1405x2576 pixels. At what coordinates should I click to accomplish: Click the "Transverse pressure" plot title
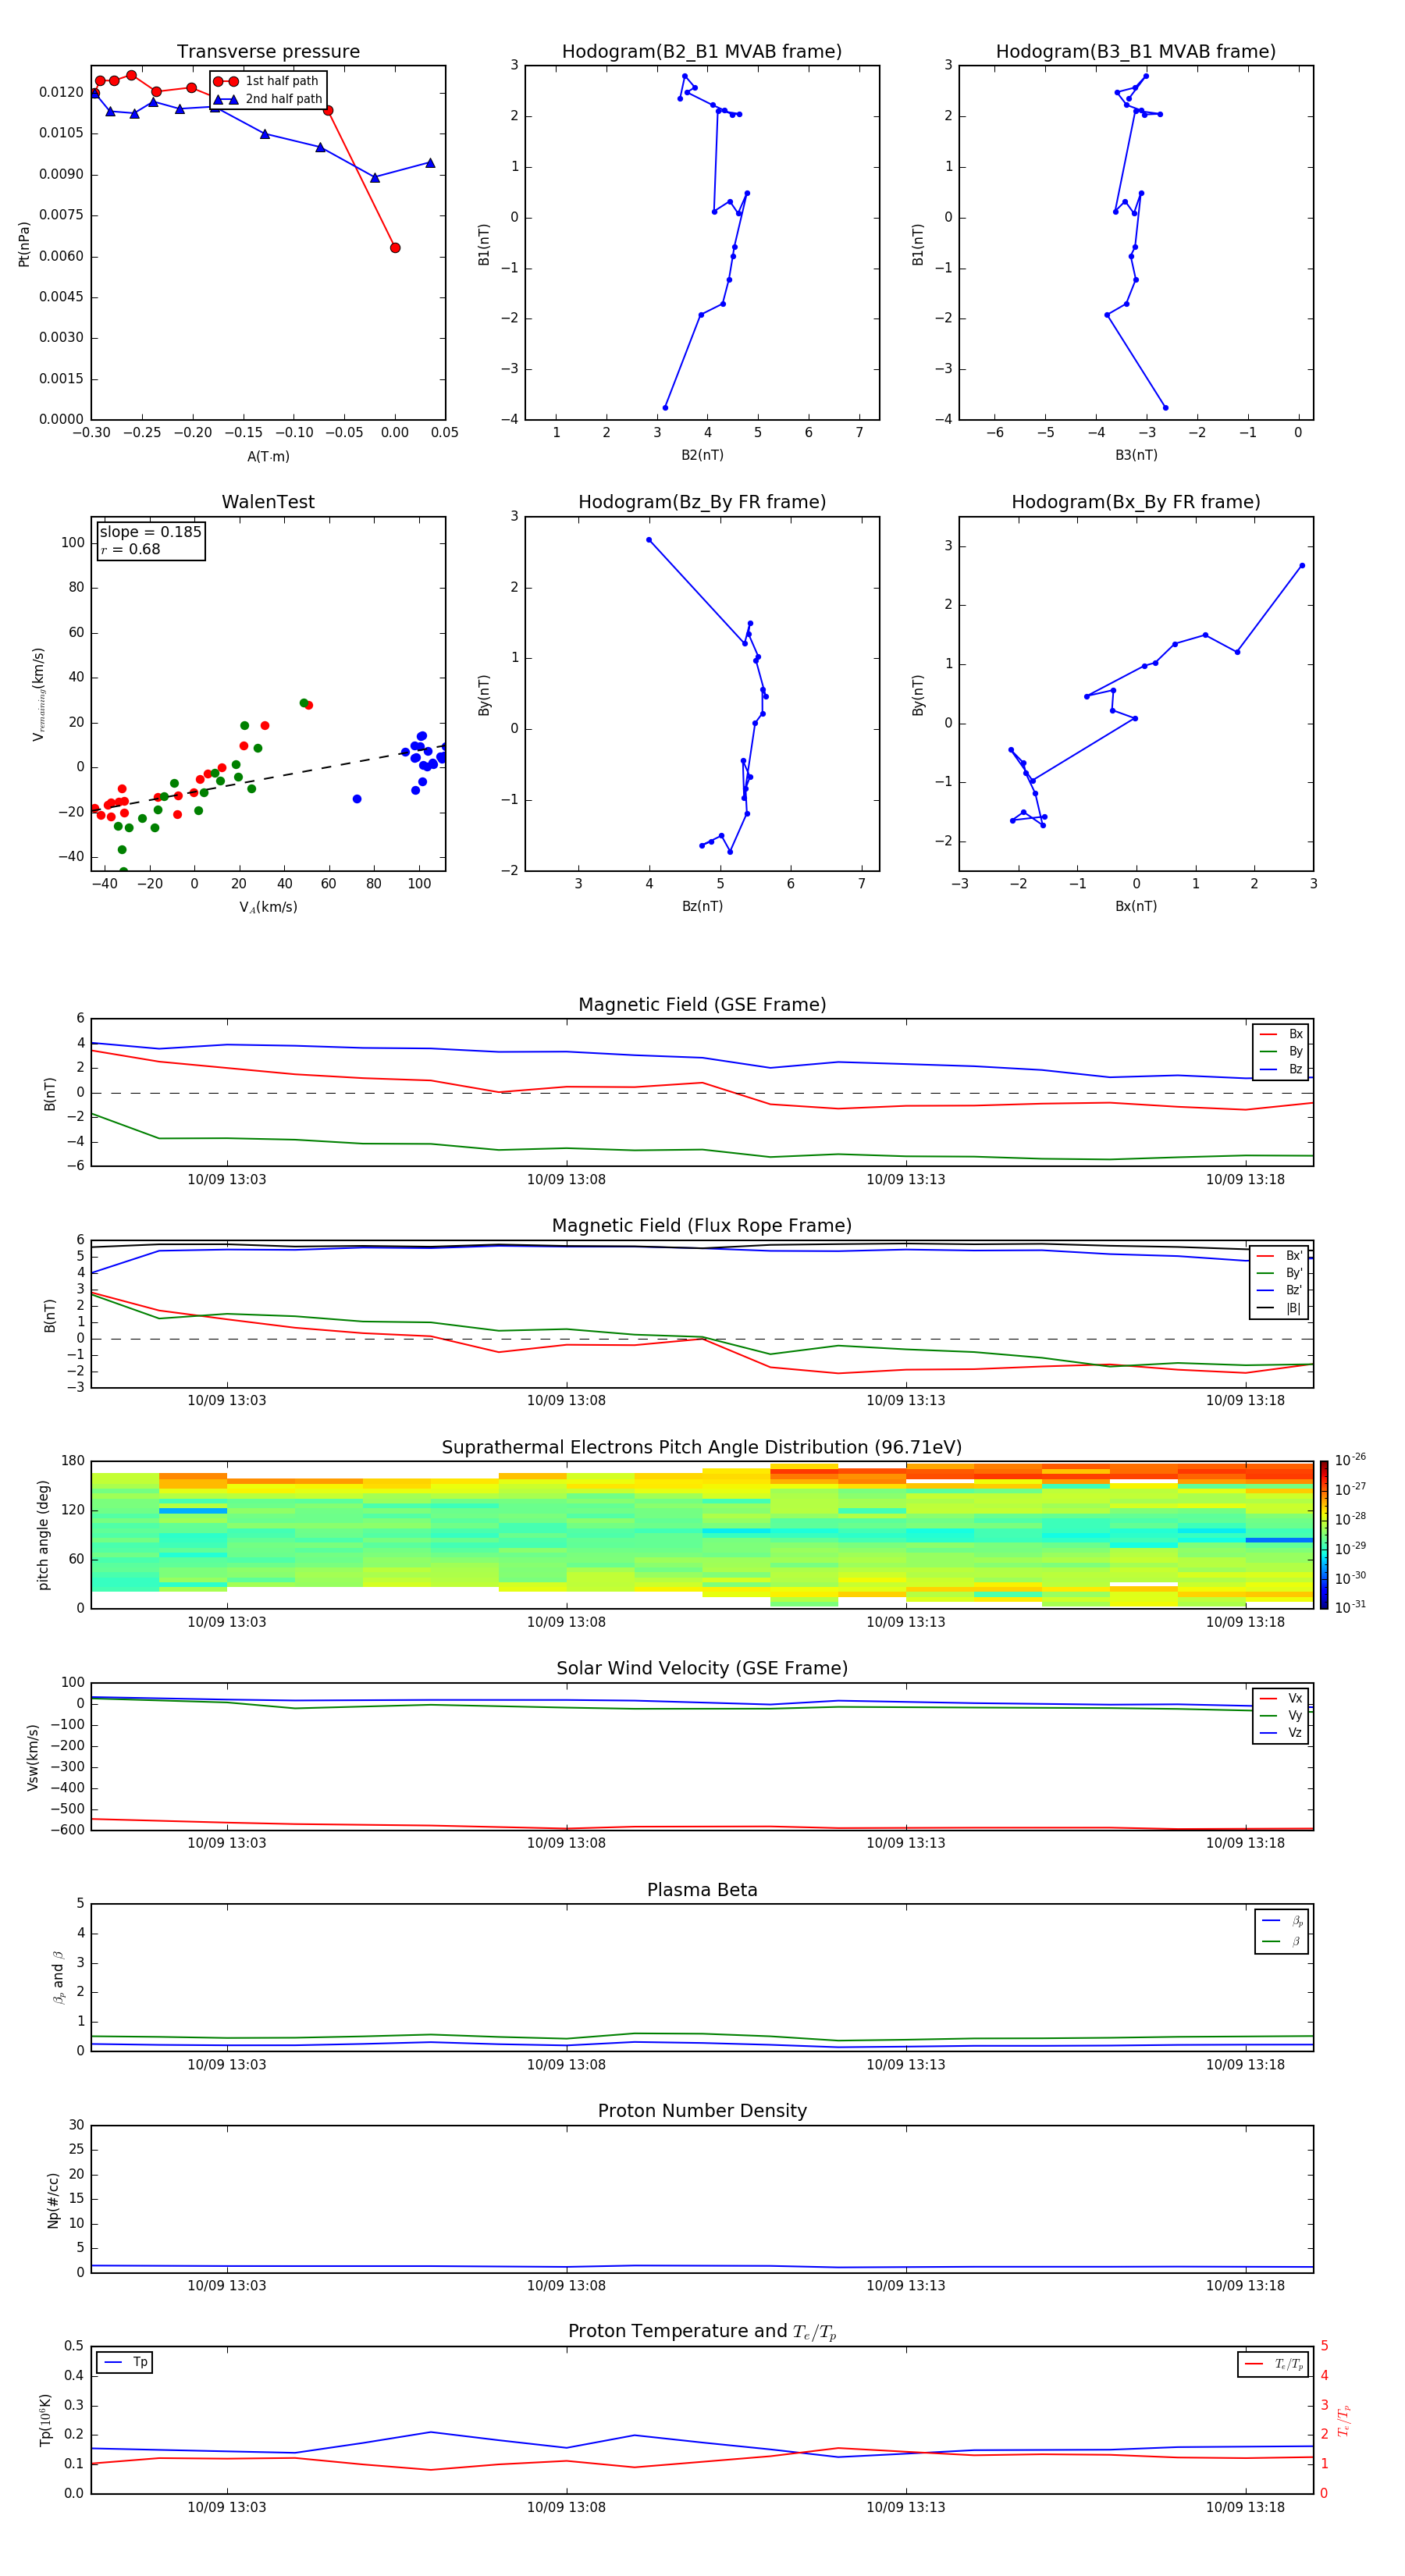click(268, 52)
